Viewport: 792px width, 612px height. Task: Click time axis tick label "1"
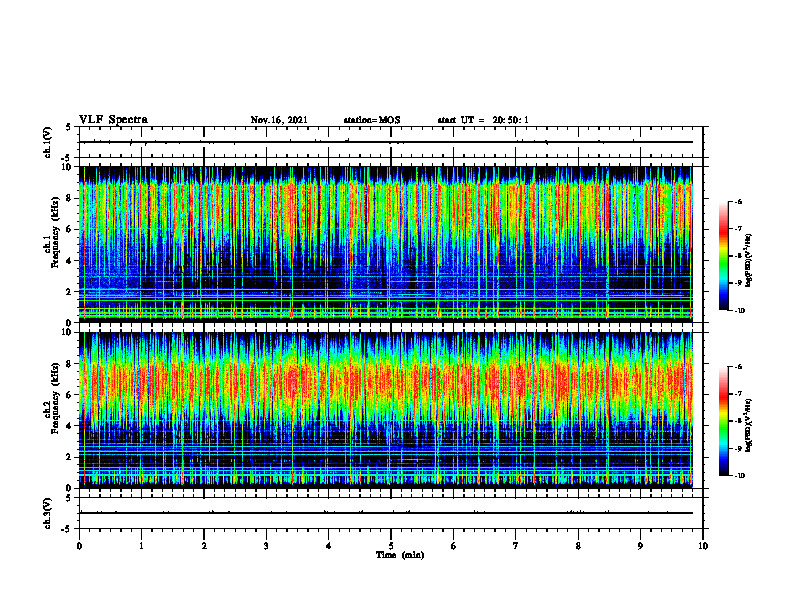(141, 546)
